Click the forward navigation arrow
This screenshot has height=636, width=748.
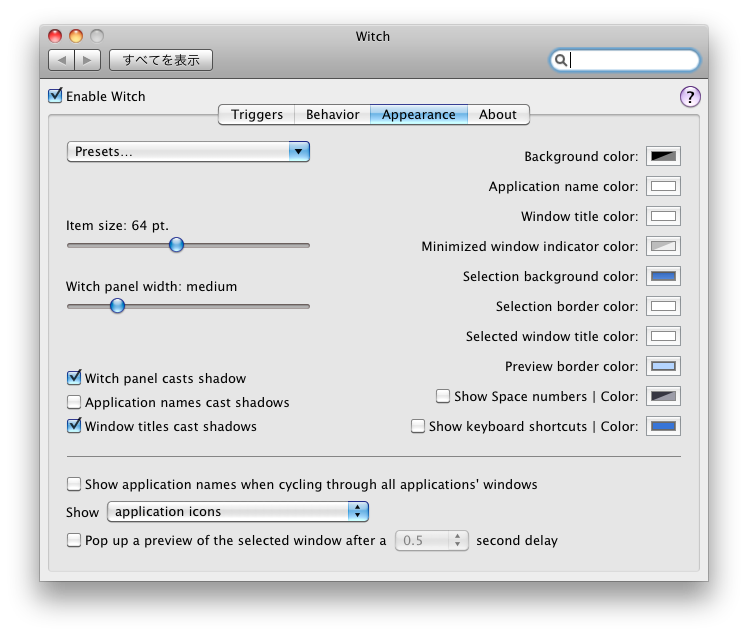(87, 60)
